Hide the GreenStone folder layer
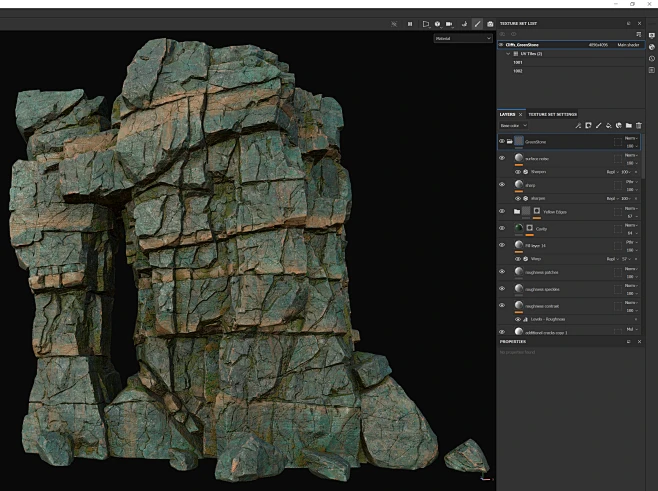 [502, 142]
